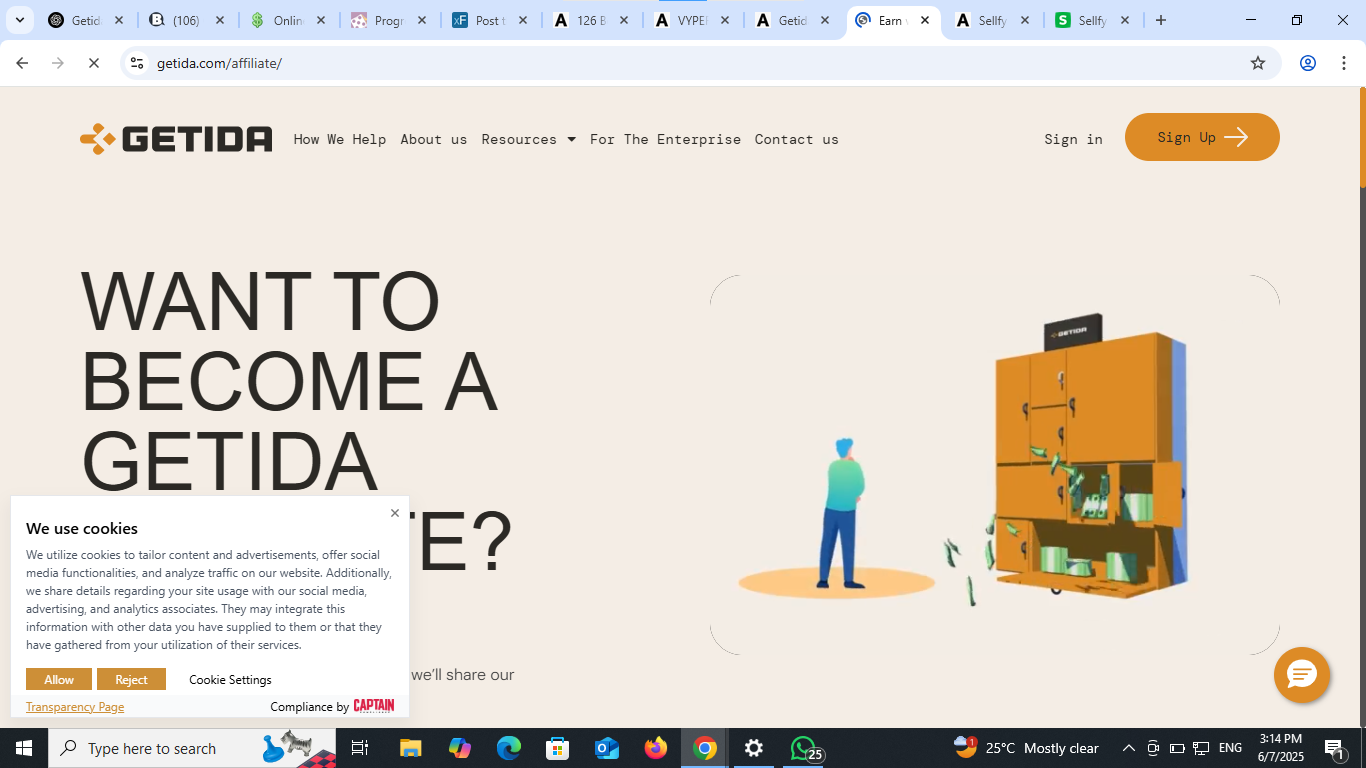Stop page loading in browser toolbar

point(93,63)
